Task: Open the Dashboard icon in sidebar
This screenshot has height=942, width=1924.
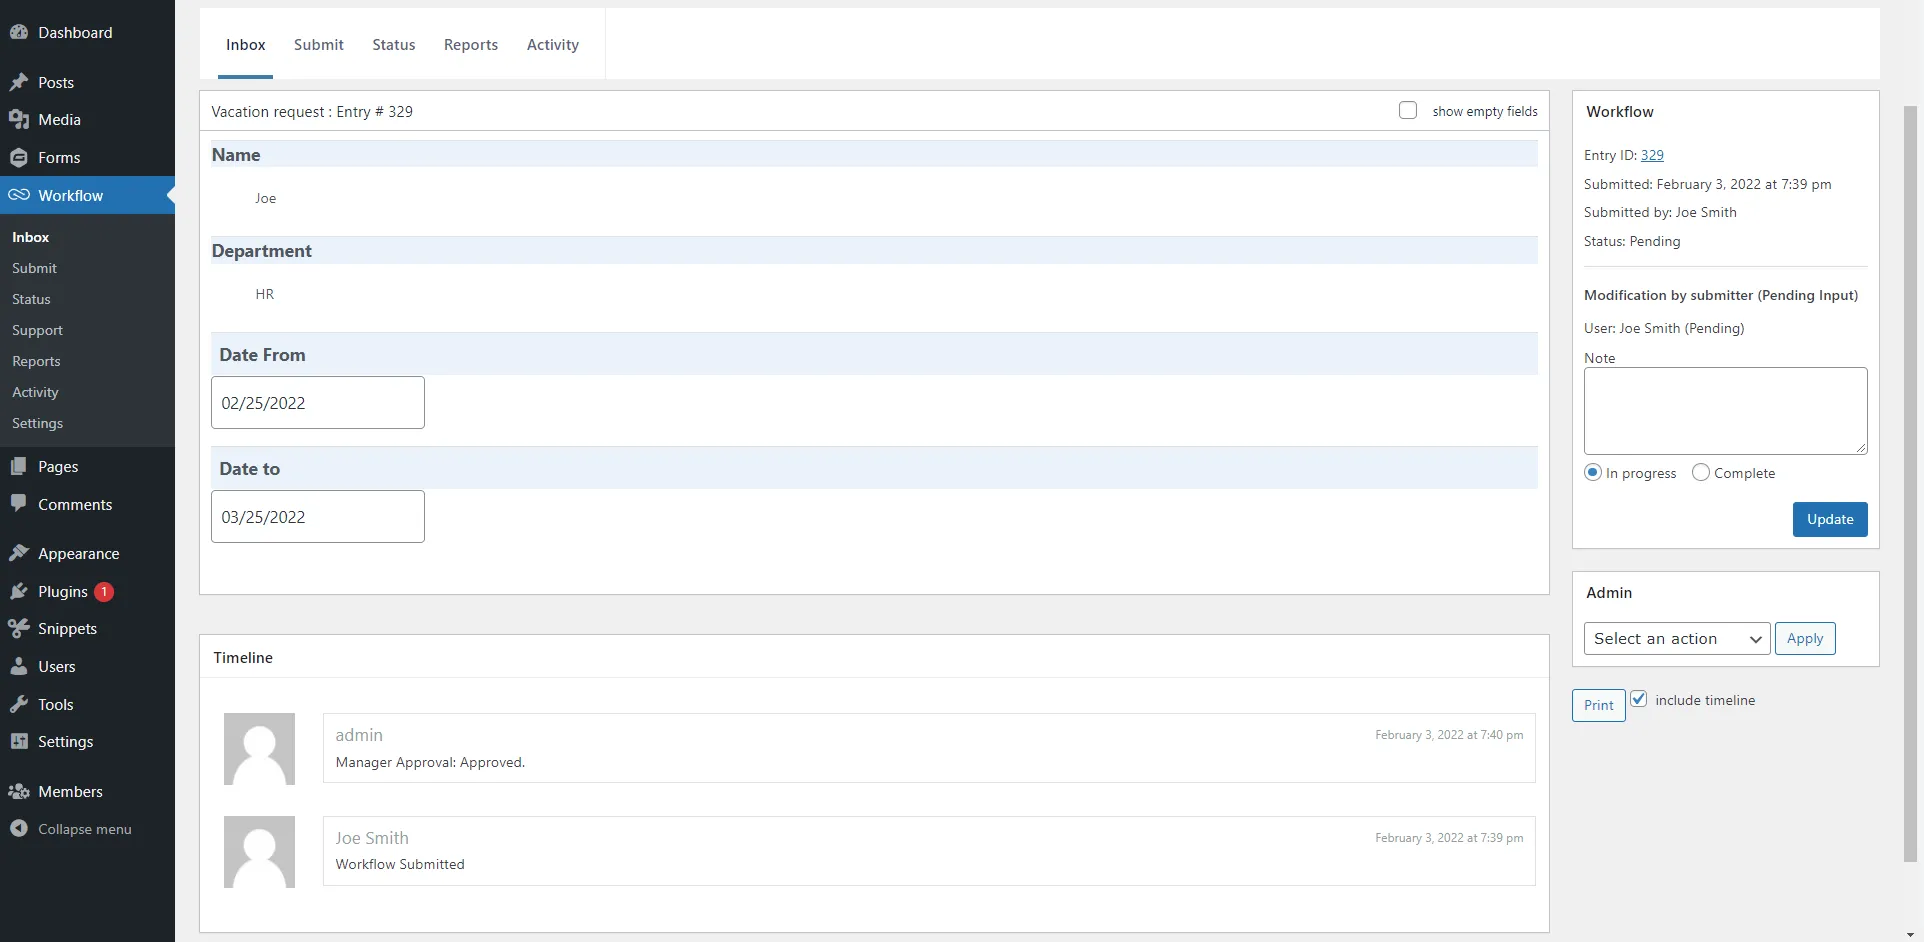Action: (18, 32)
